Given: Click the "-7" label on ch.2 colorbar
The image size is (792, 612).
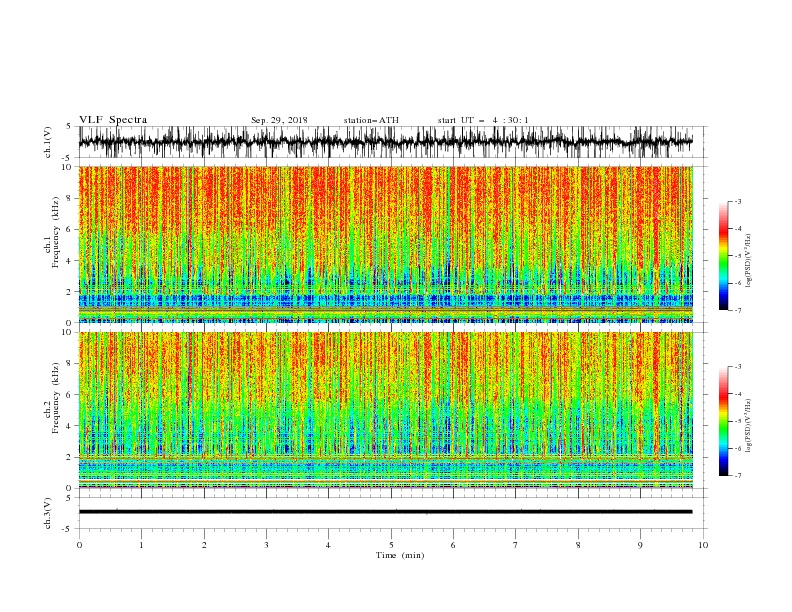Looking at the screenshot, I should point(737,476).
